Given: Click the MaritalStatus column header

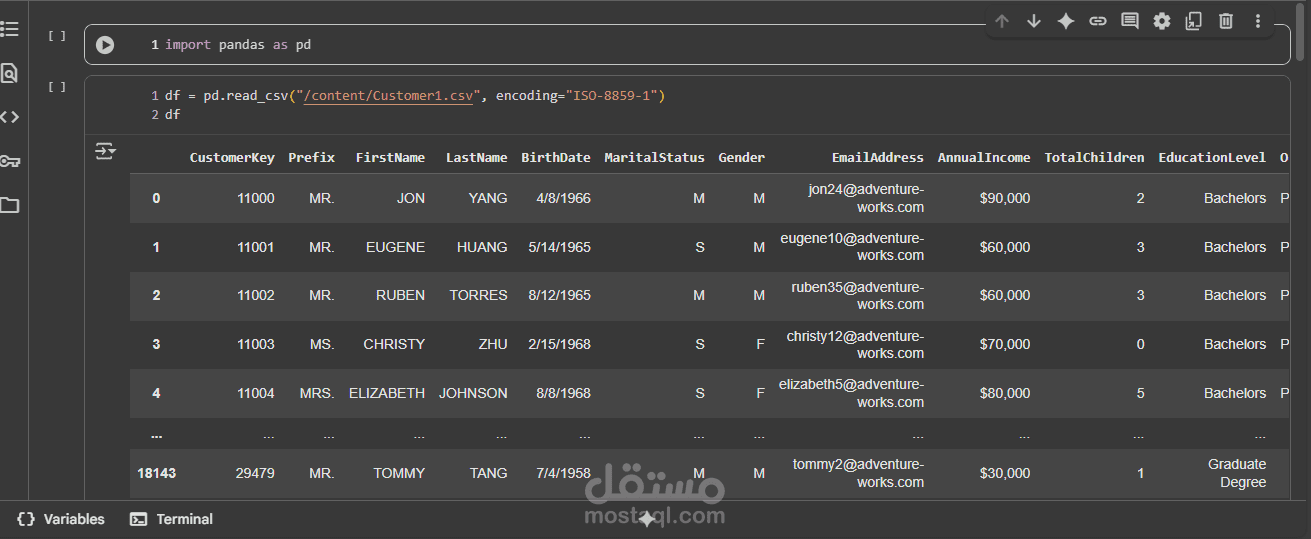Looking at the screenshot, I should (x=654, y=158).
